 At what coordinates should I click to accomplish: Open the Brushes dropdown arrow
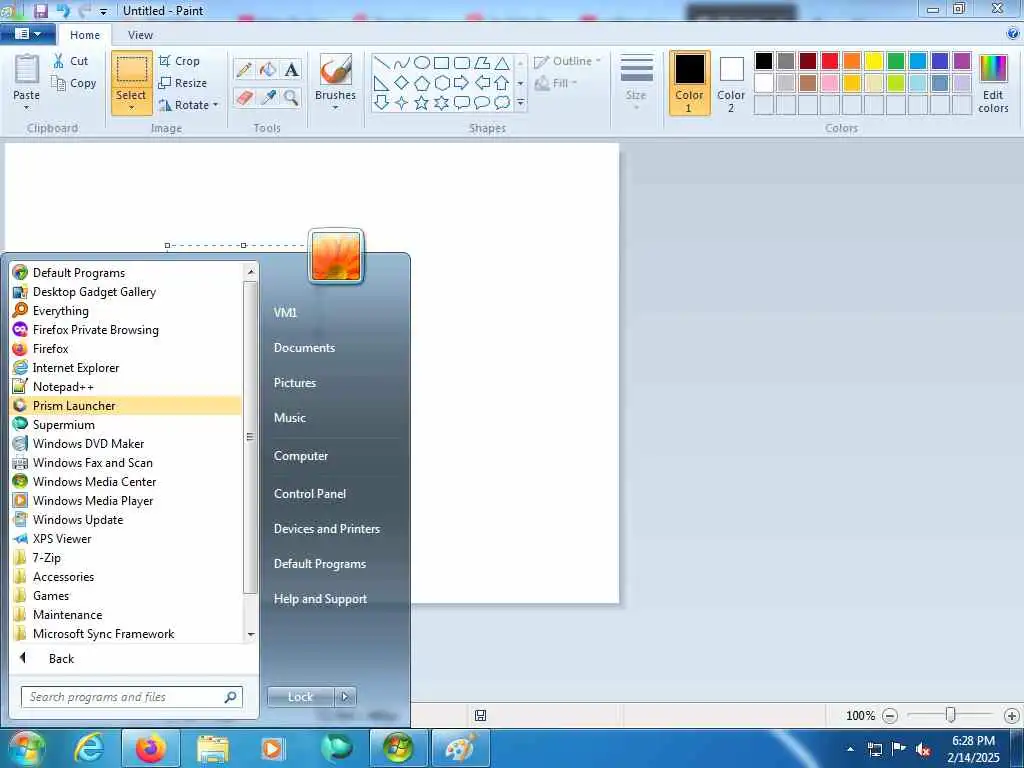[x=336, y=108]
